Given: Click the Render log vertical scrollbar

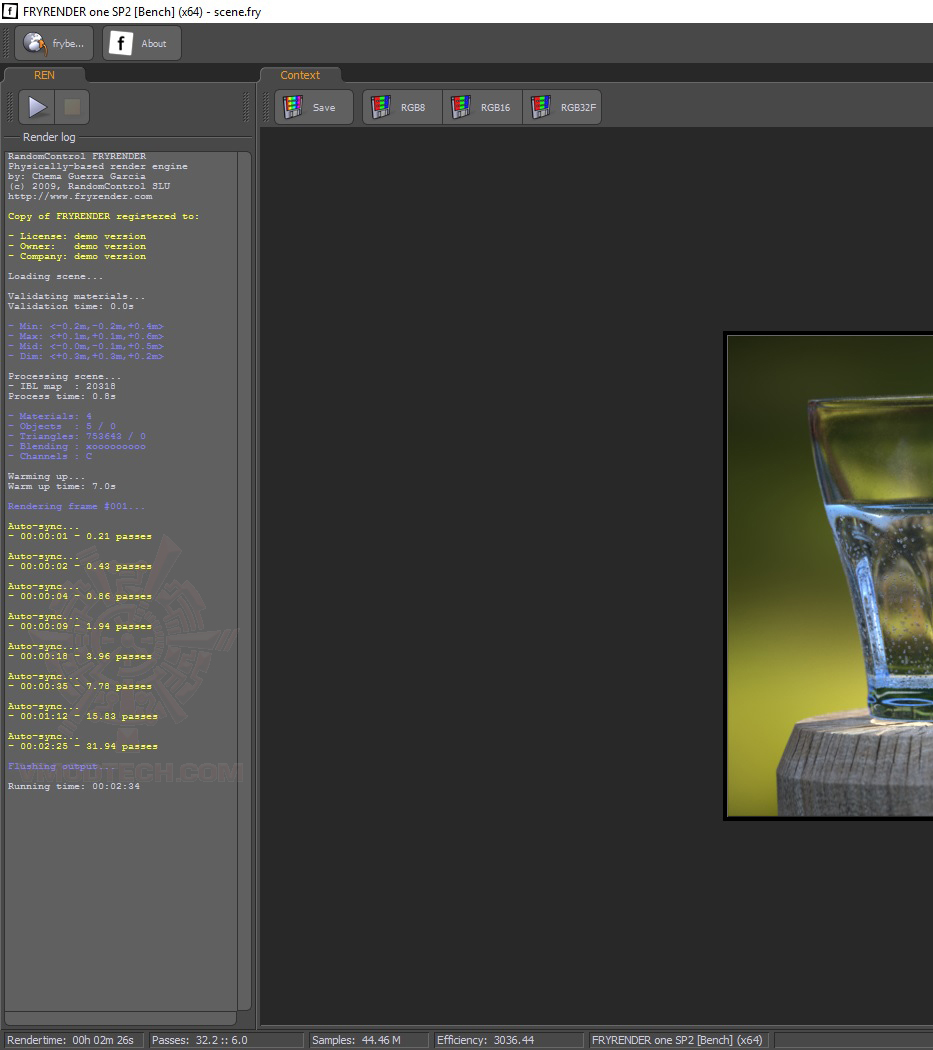Looking at the screenshot, I should click(244, 581).
